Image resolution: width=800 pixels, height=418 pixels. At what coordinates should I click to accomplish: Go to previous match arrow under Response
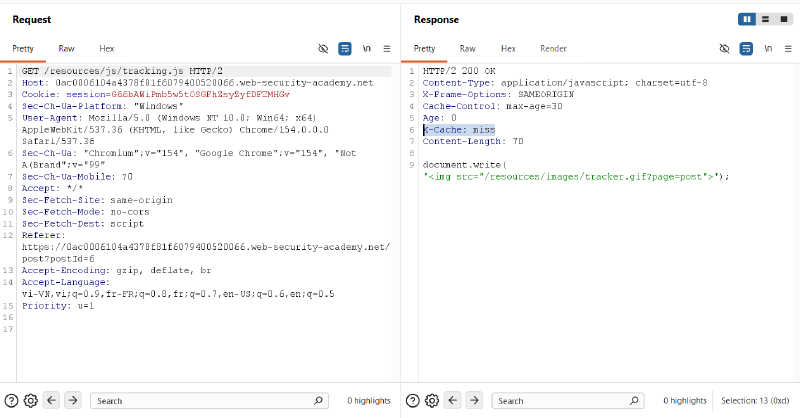(453, 400)
